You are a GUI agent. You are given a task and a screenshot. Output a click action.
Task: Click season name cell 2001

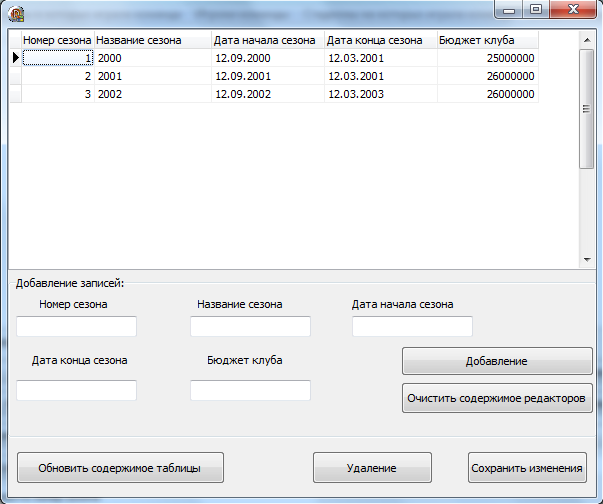tap(153, 76)
